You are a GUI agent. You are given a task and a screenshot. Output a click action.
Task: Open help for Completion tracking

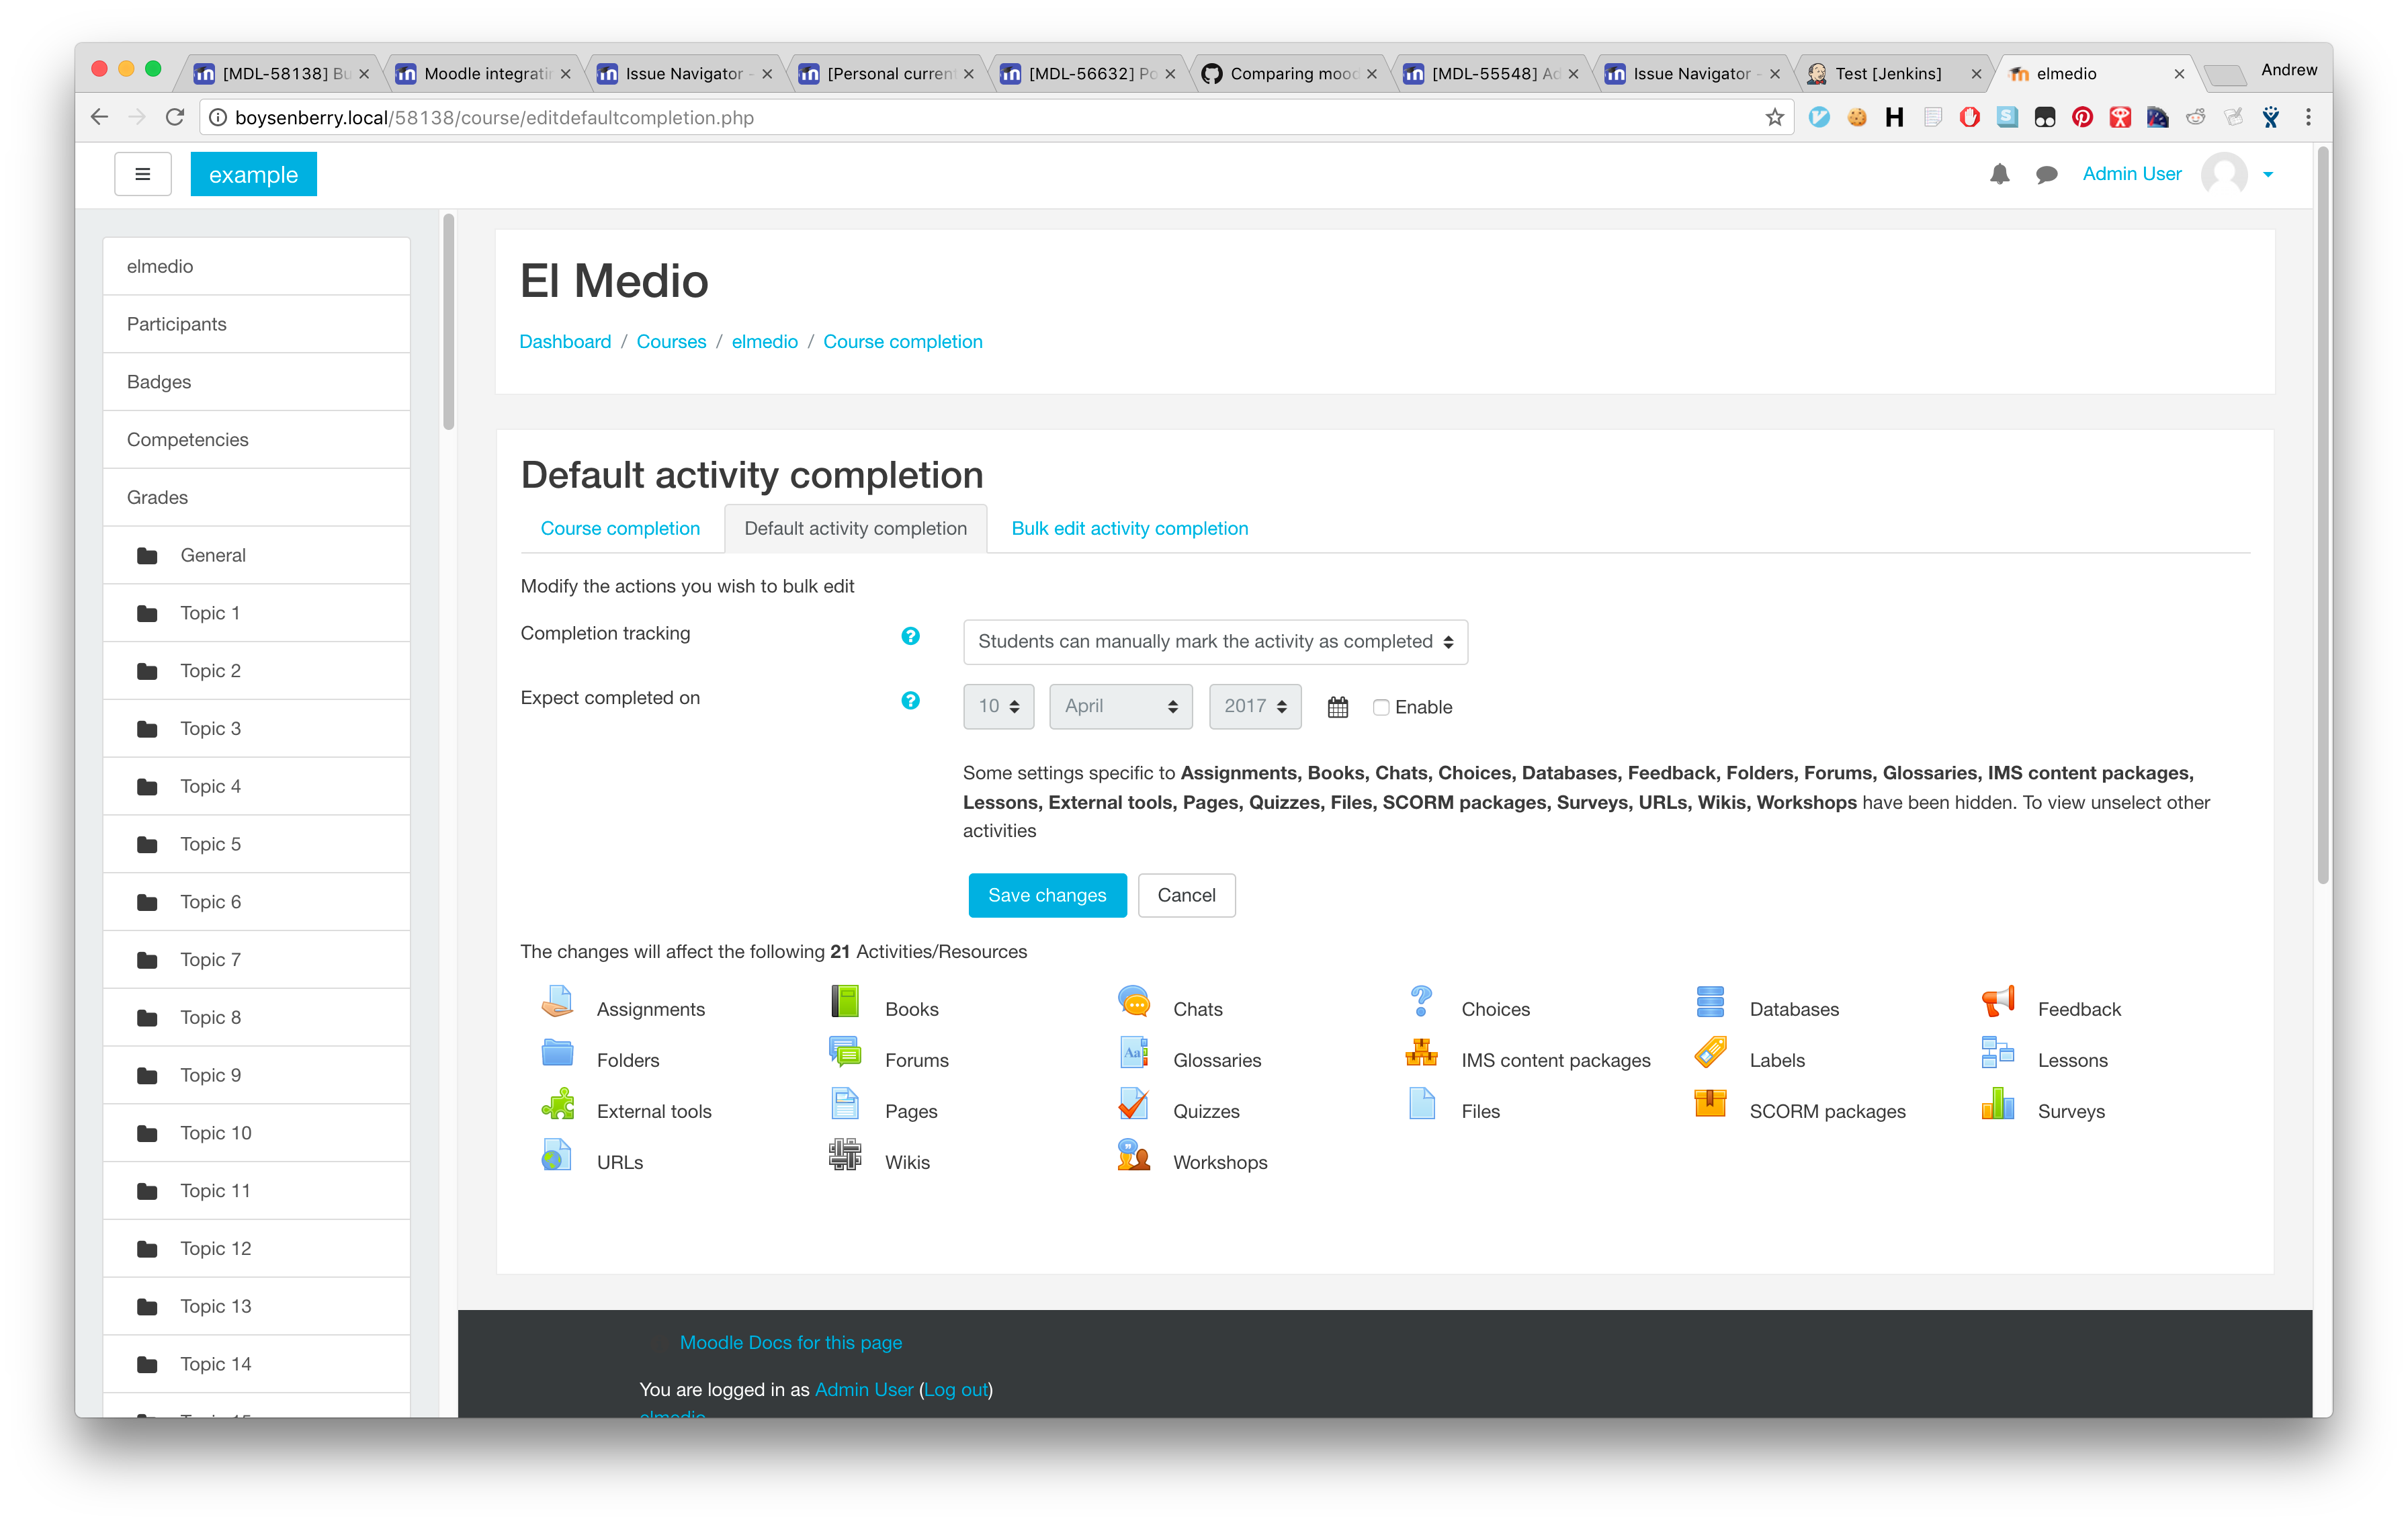click(910, 636)
